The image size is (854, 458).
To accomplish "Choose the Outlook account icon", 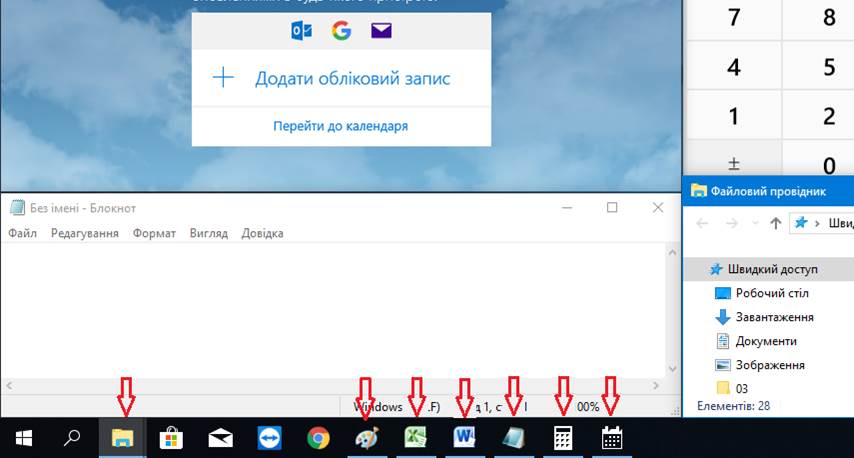I will pos(302,30).
